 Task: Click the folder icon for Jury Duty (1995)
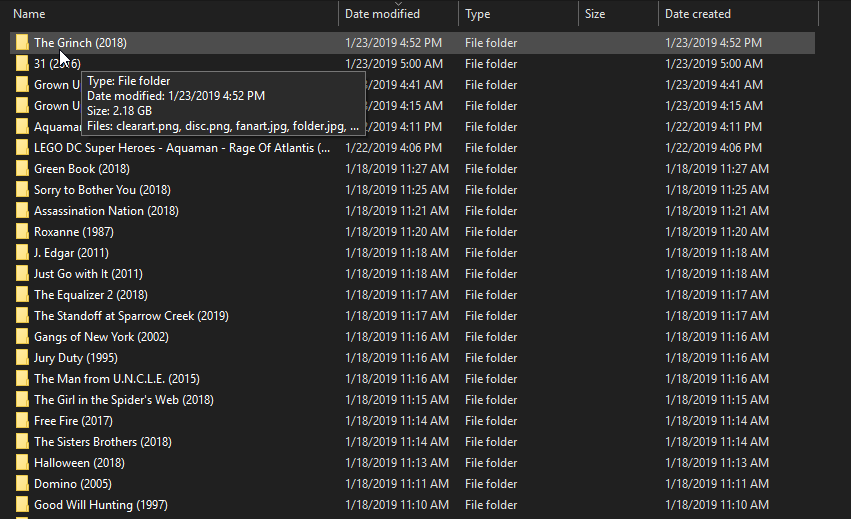click(22, 358)
